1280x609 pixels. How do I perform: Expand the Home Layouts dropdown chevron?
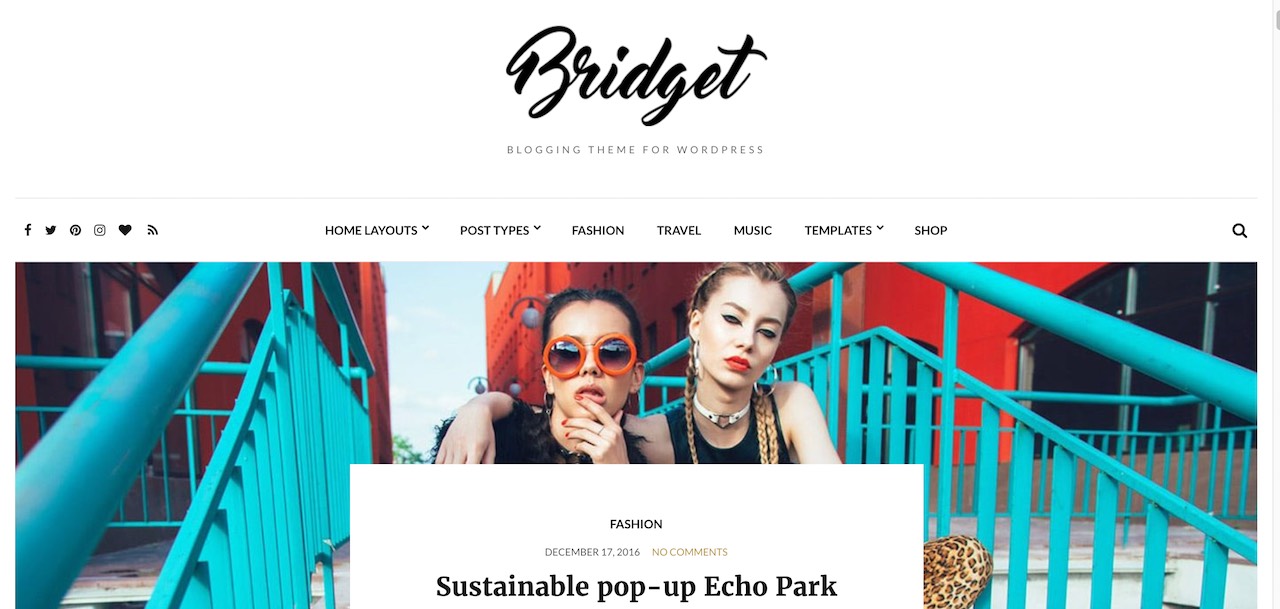pyautogui.click(x=425, y=228)
